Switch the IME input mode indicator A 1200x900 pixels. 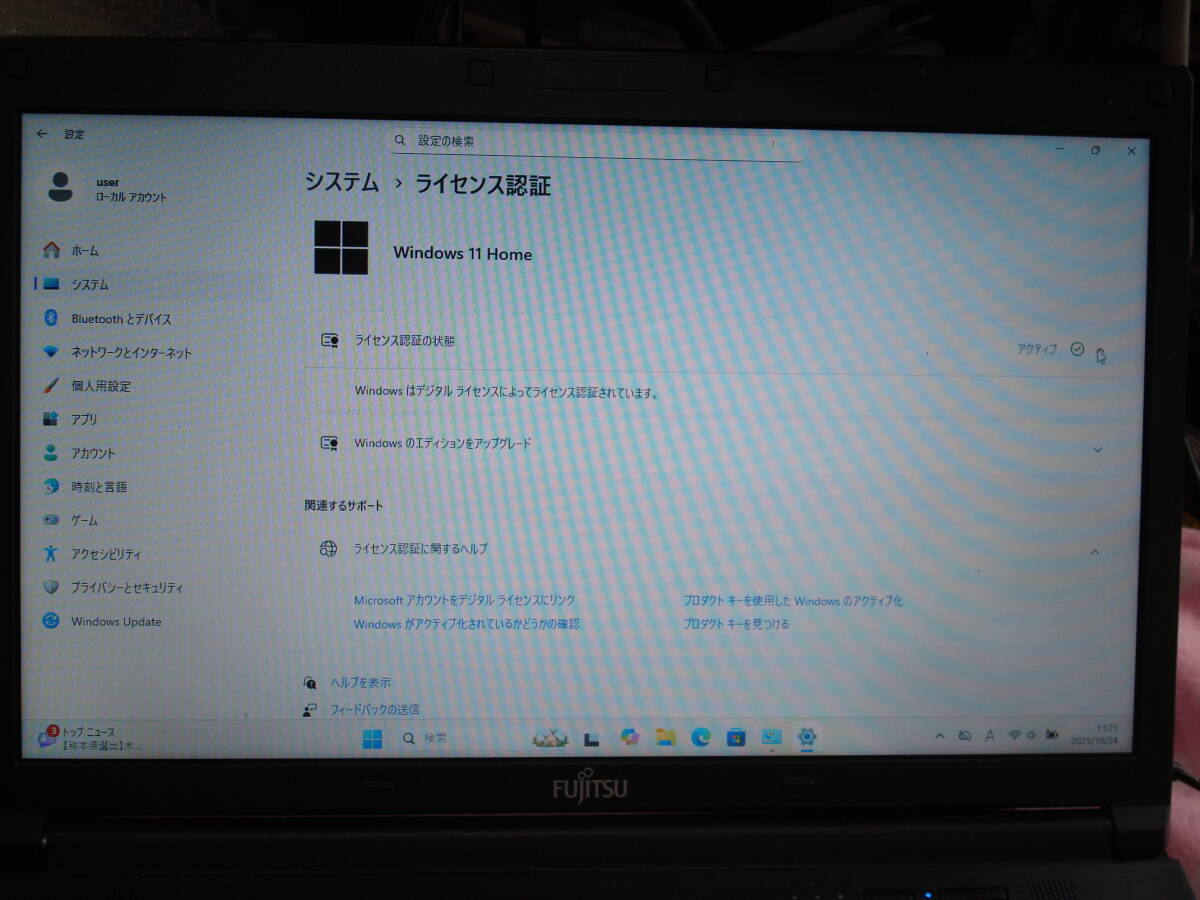click(990, 736)
